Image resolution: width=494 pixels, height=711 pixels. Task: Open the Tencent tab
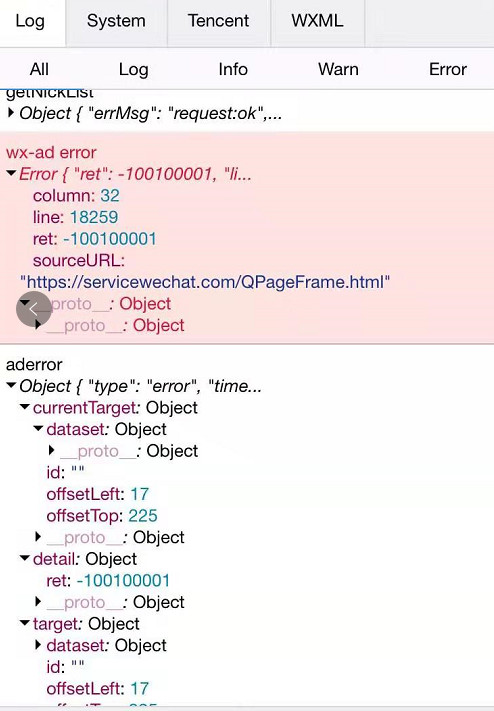[218, 21]
